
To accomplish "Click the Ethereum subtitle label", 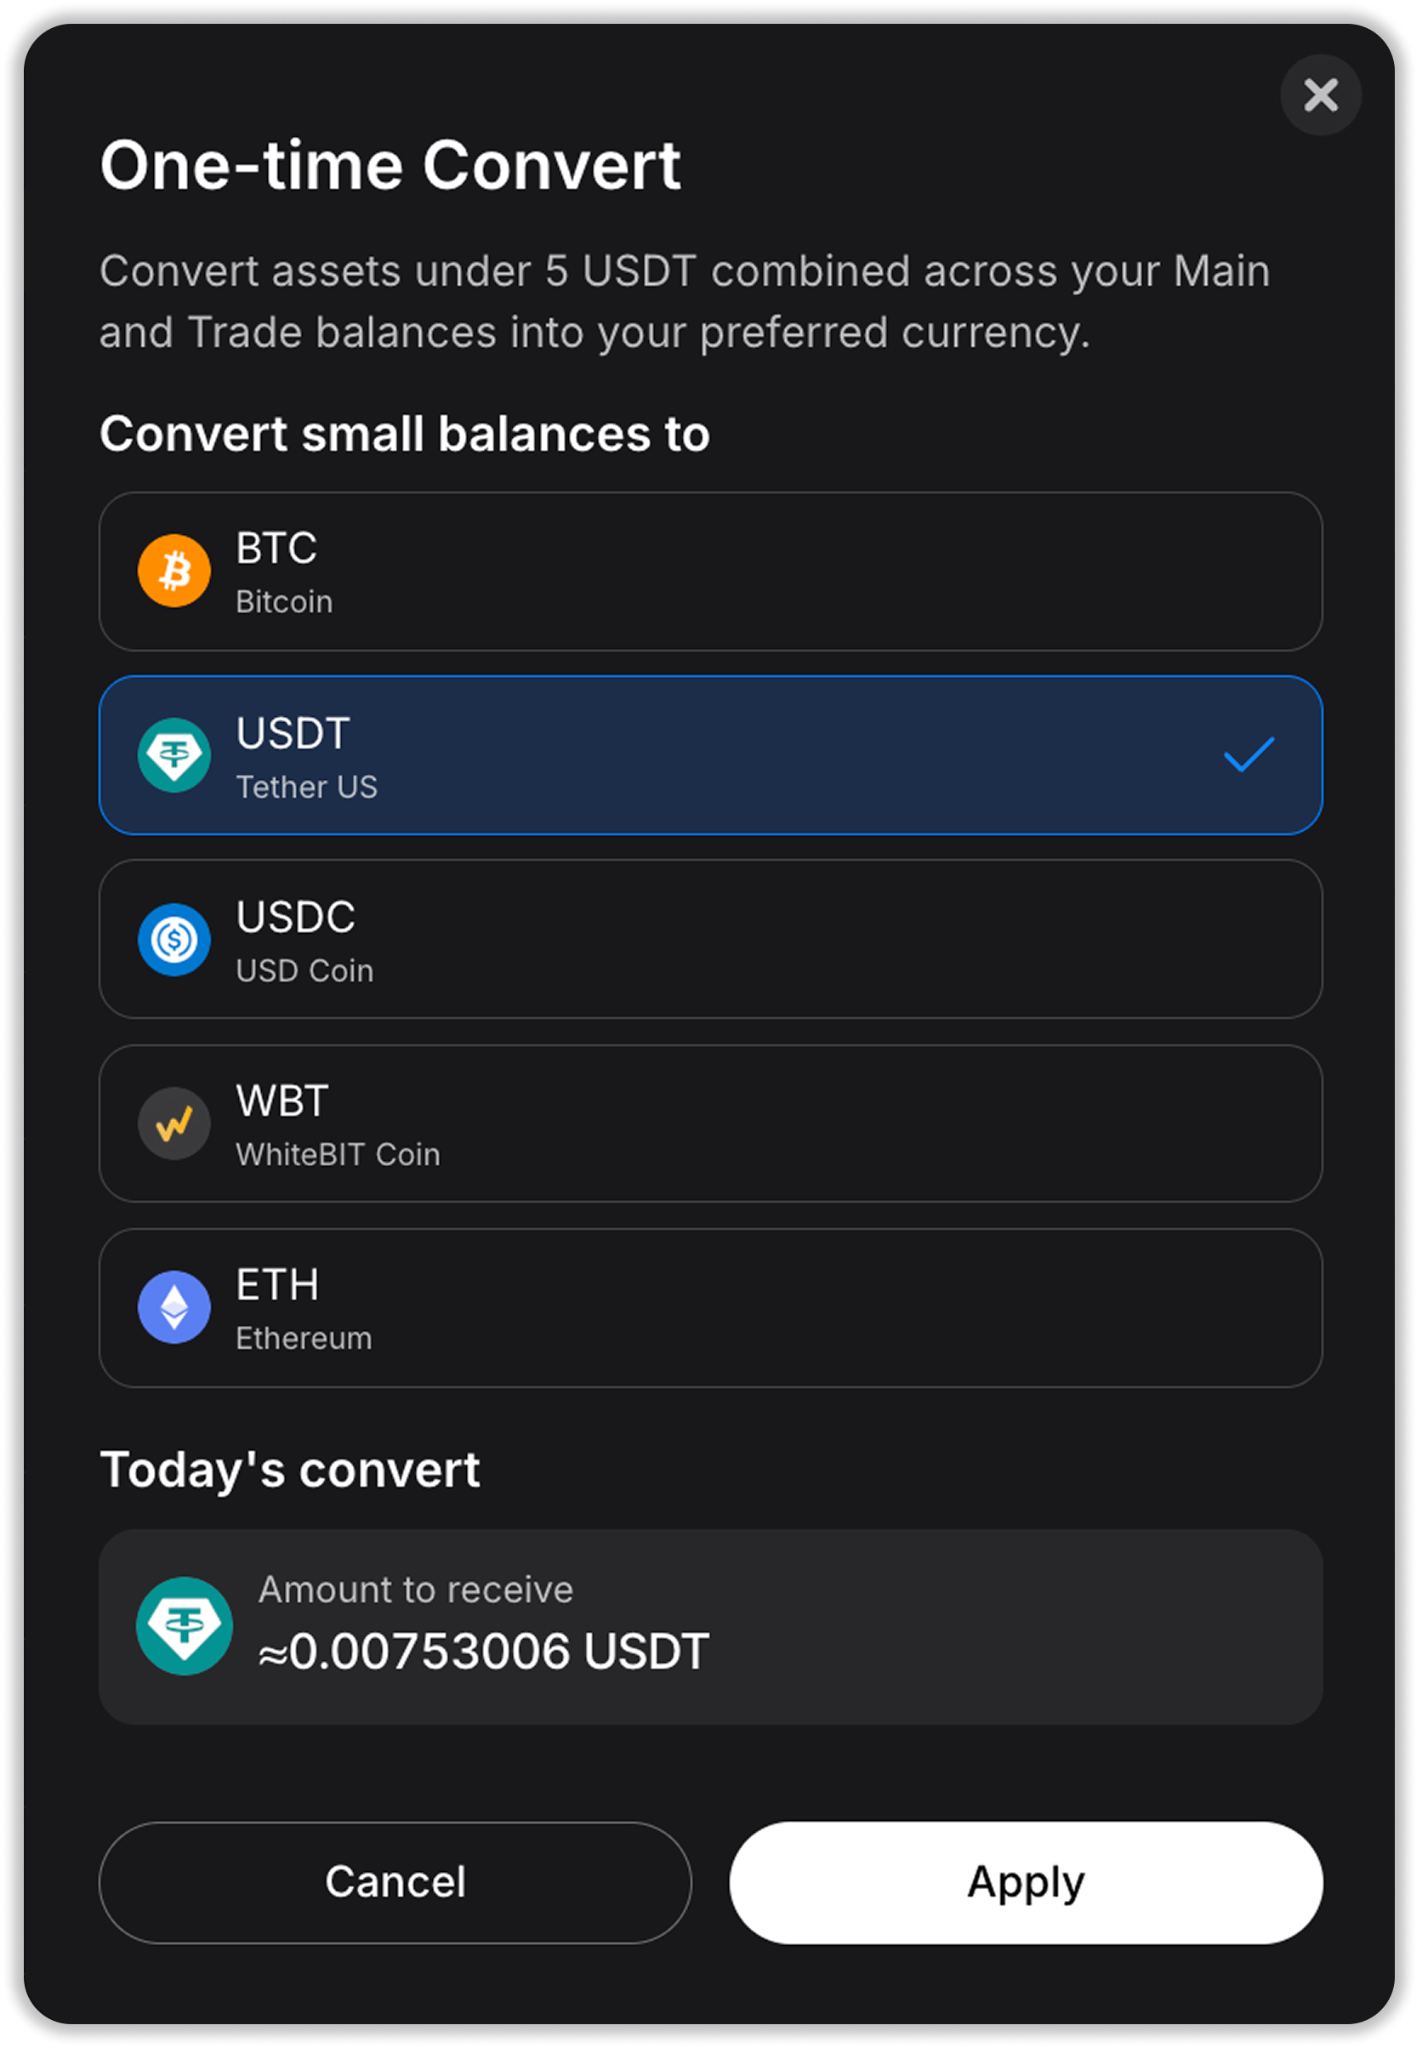I will (304, 1339).
